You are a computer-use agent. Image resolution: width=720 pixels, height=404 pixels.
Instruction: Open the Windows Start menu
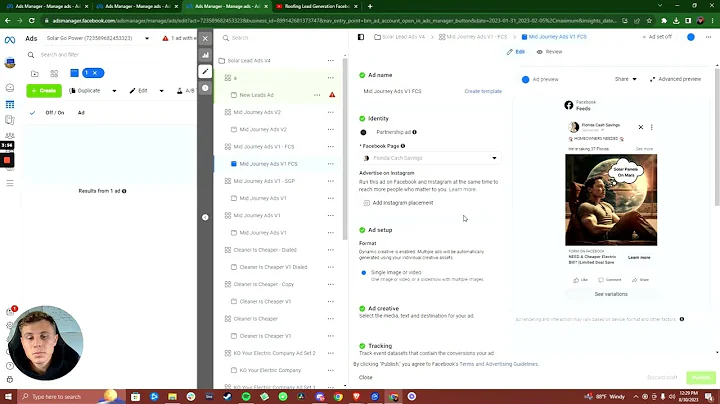click(8, 397)
